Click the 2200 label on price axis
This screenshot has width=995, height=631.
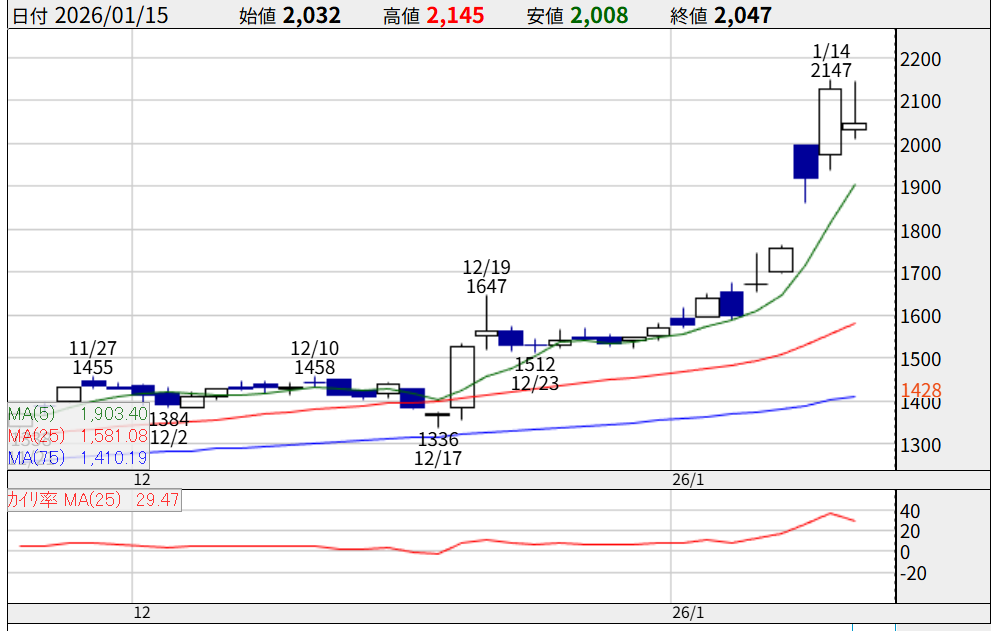click(920, 60)
